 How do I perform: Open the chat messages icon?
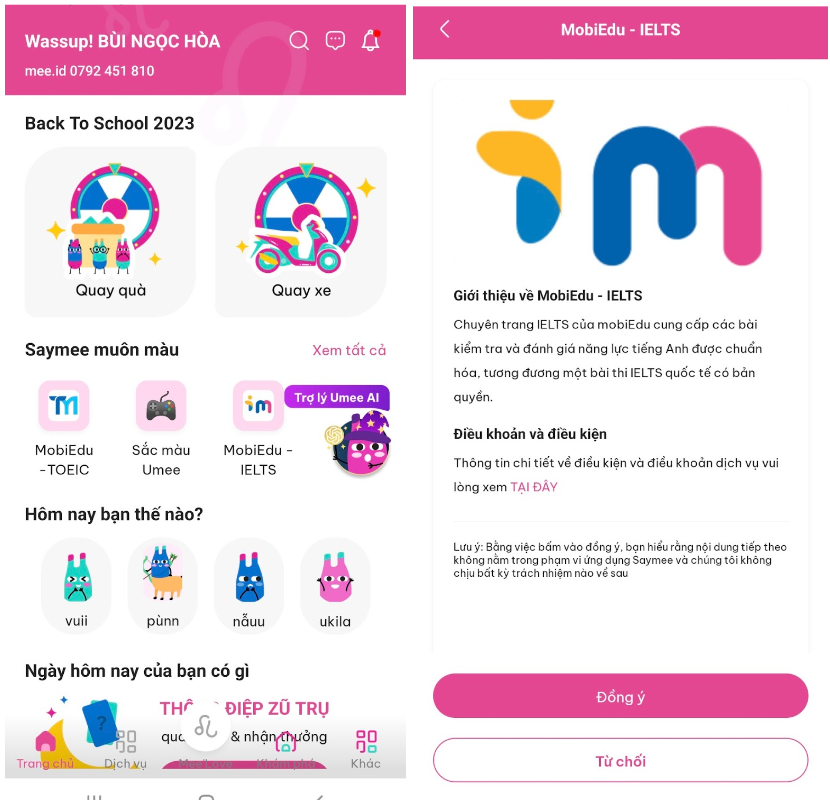[x=335, y=40]
